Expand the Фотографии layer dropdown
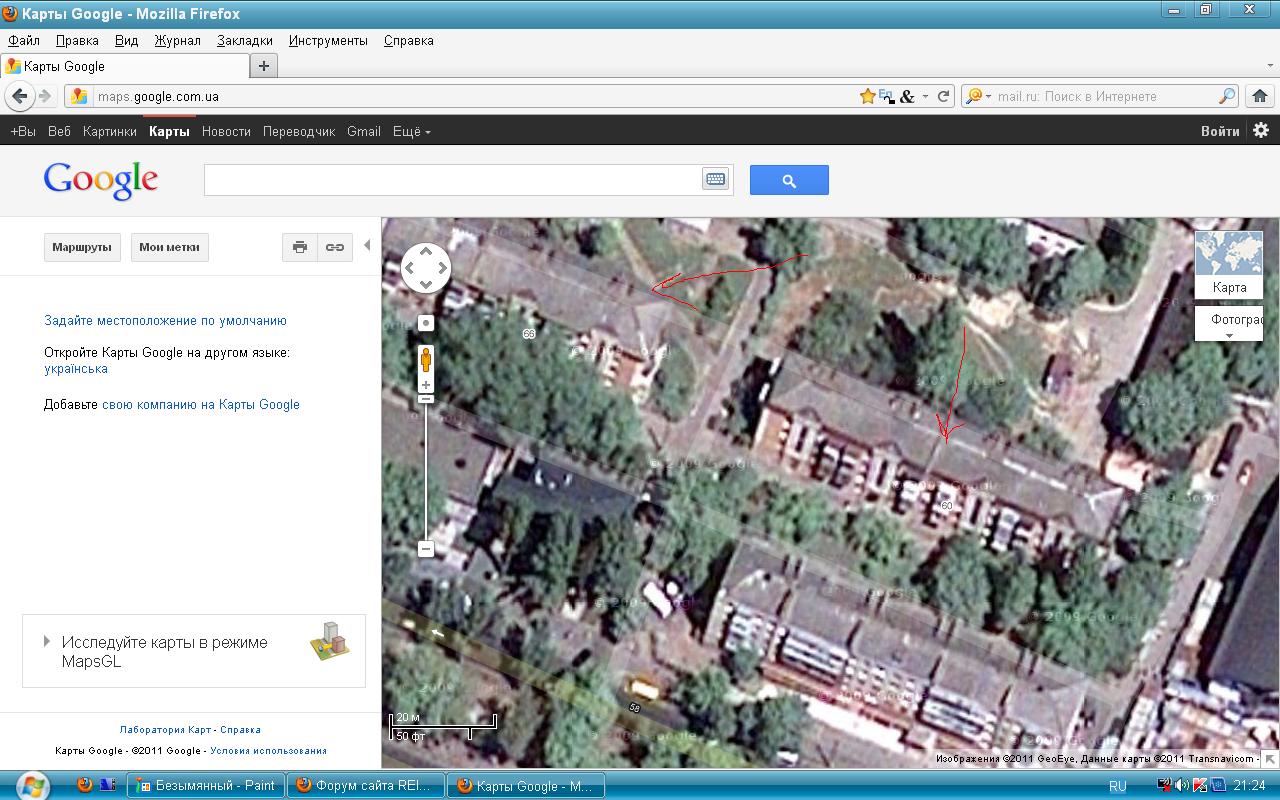Viewport: 1280px width, 800px height. click(1229, 336)
